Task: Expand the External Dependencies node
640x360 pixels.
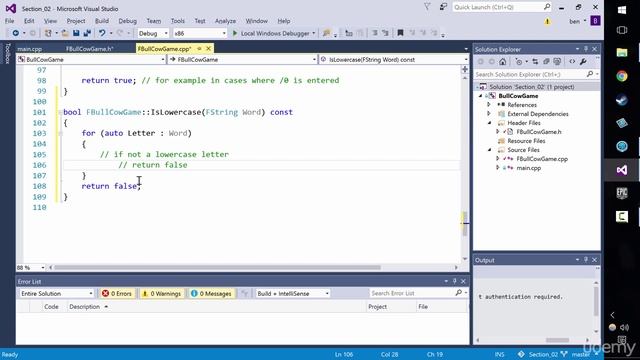Action: 489,113
